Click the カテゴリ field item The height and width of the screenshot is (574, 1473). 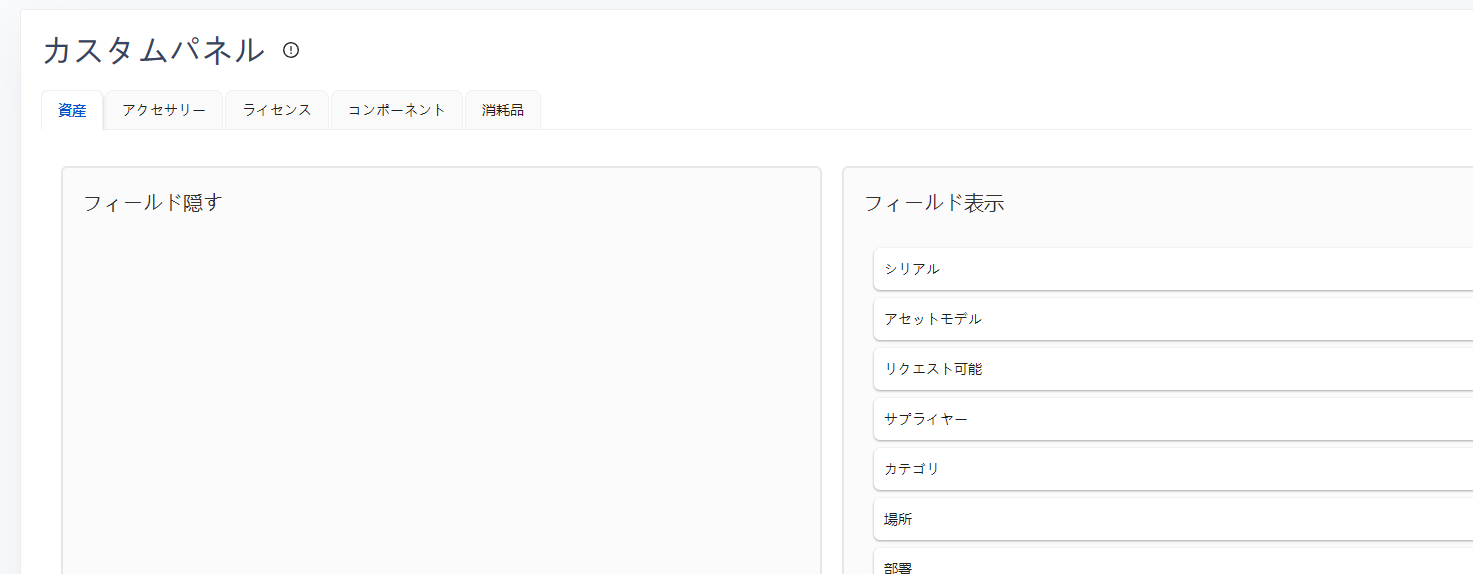(x=1170, y=469)
